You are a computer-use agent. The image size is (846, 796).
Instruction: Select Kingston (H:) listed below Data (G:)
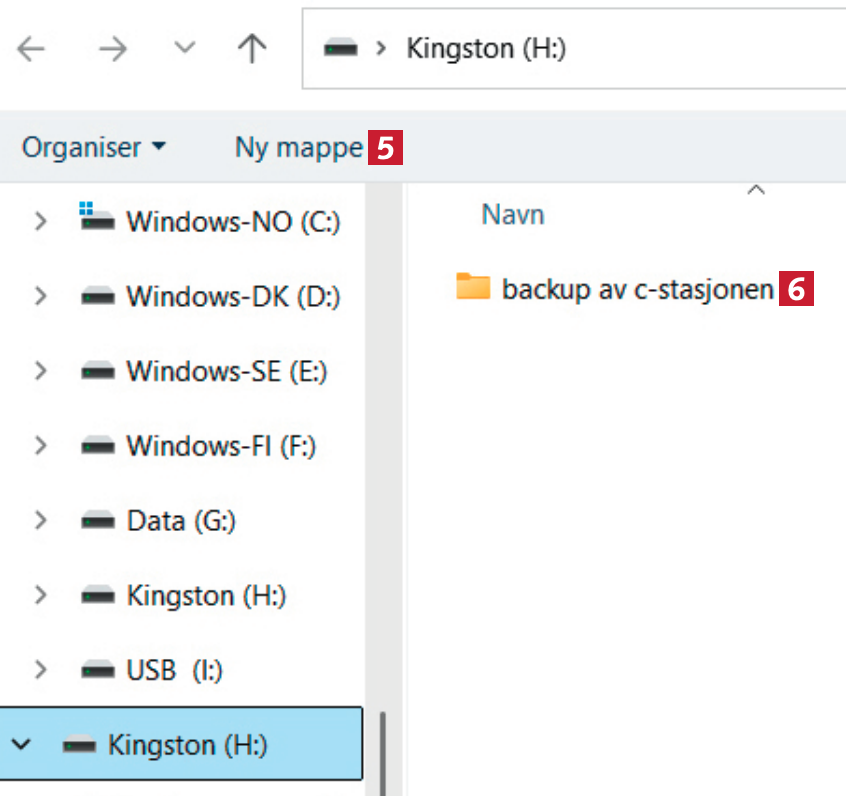coord(206,595)
